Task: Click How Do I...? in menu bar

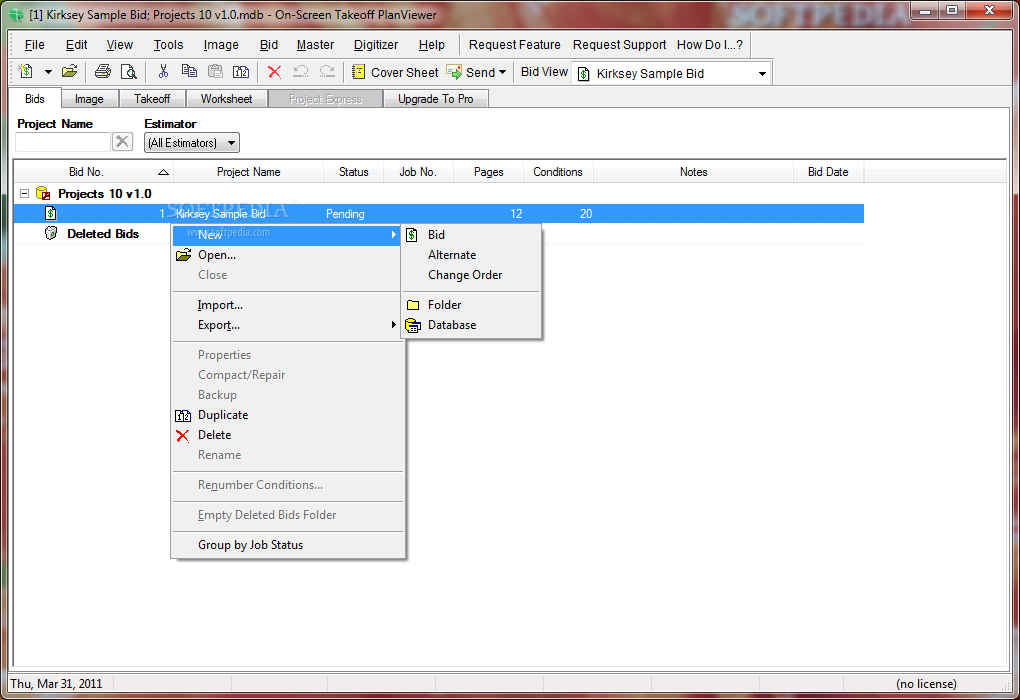Action: [710, 45]
